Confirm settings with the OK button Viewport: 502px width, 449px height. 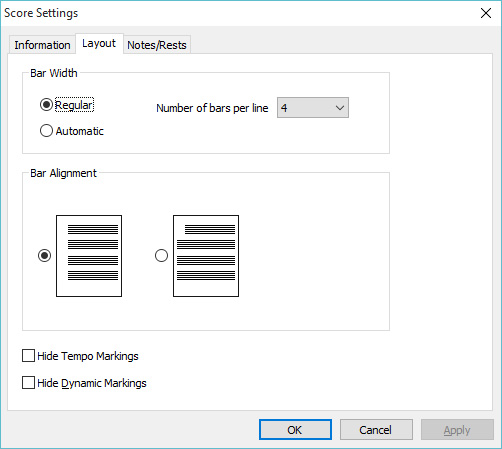tap(295, 430)
